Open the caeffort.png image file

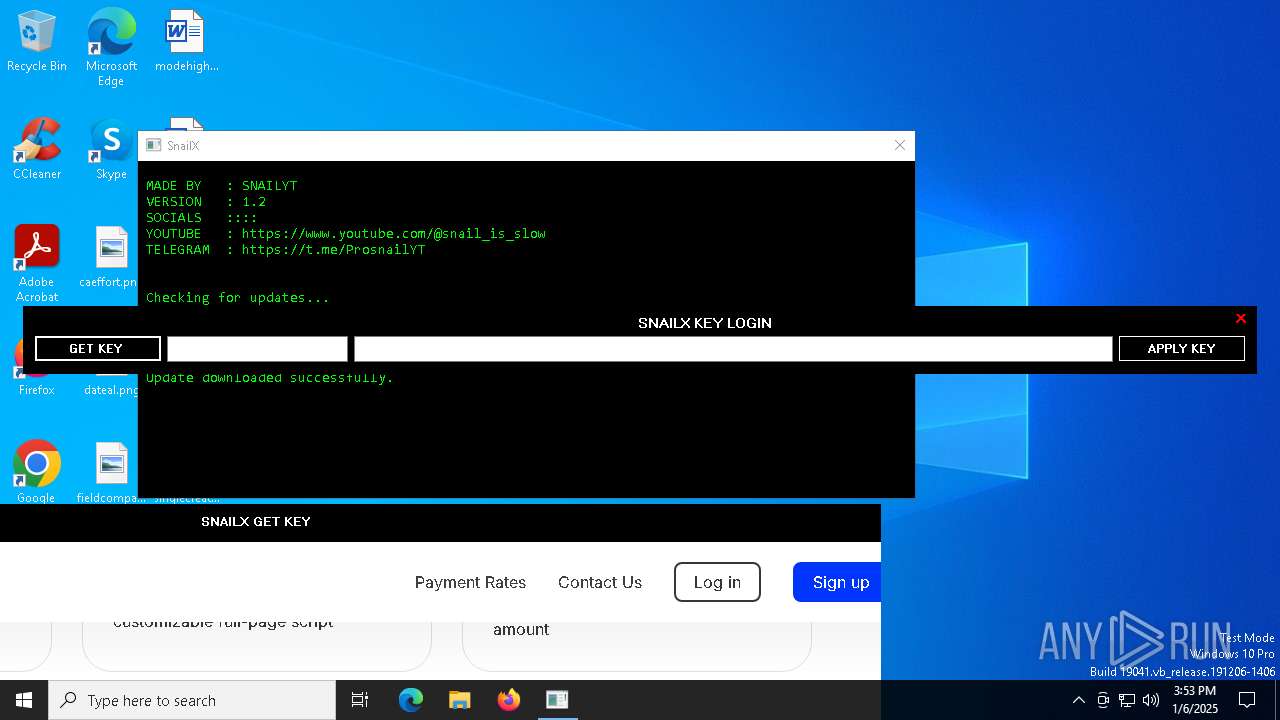point(111,257)
